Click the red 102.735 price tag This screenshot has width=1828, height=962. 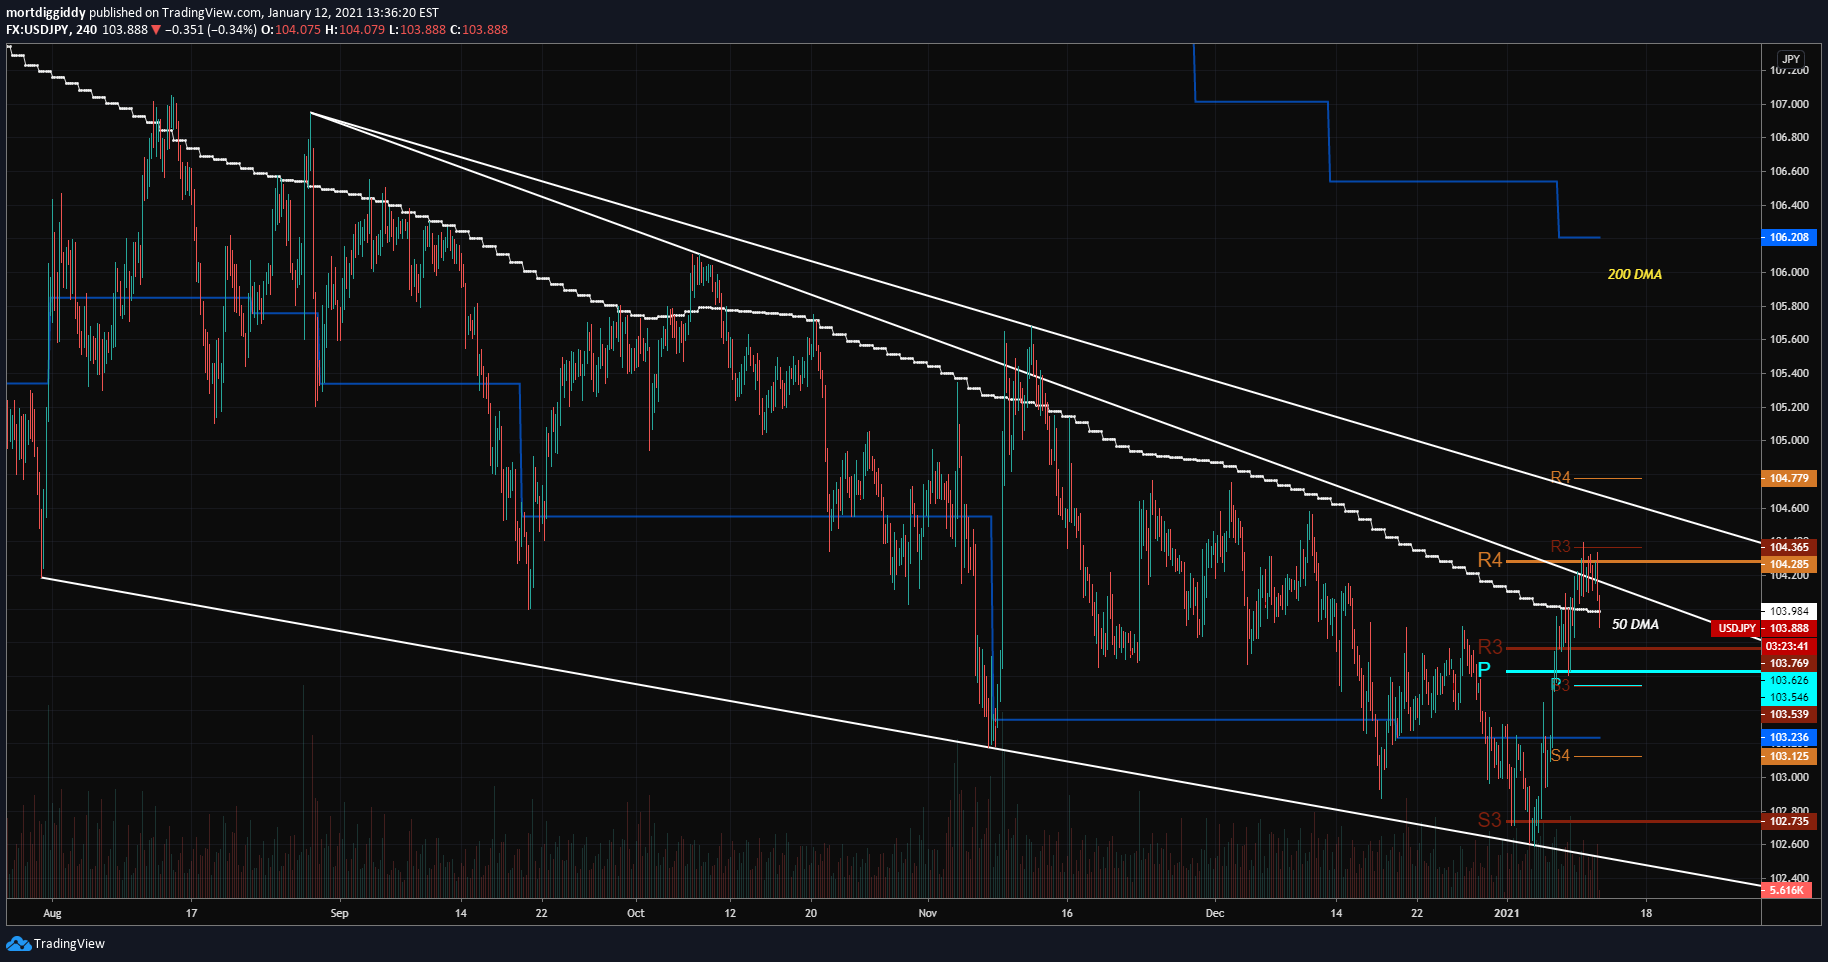point(1789,821)
